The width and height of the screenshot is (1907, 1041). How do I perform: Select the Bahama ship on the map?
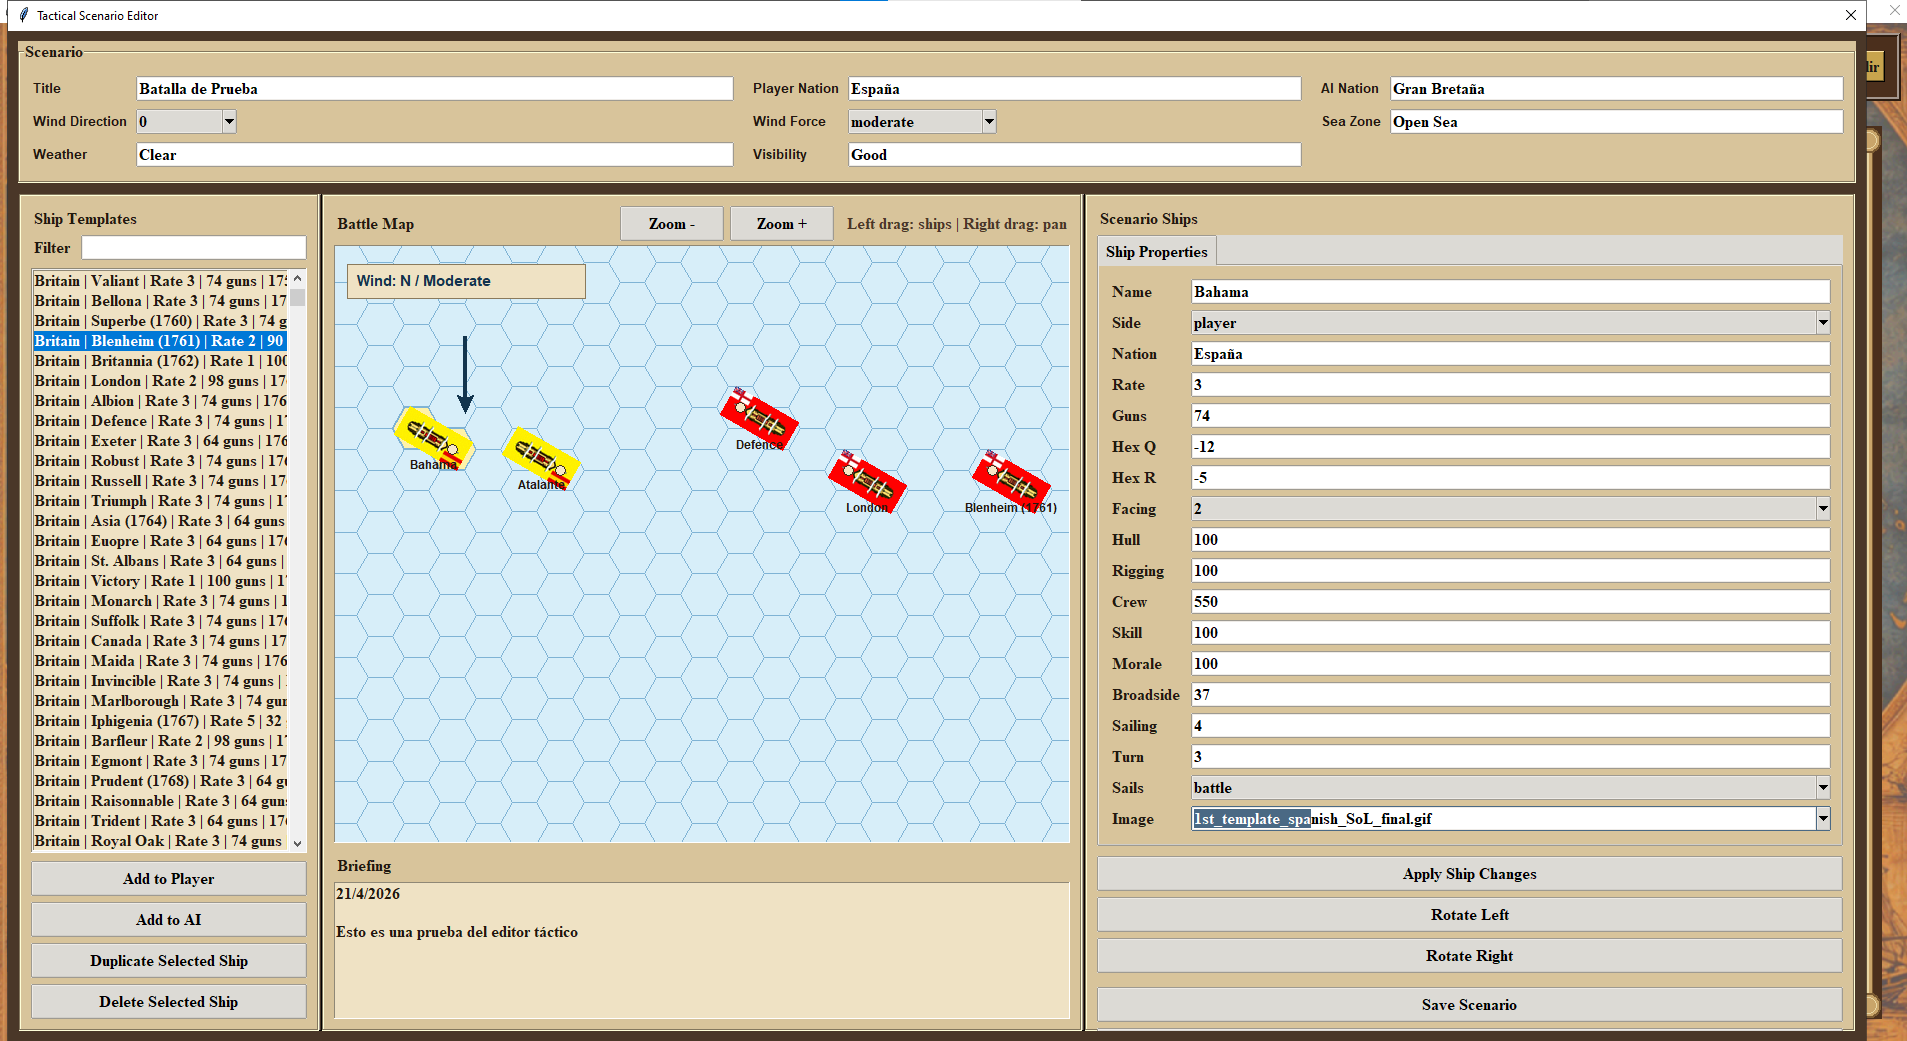coord(433,436)
